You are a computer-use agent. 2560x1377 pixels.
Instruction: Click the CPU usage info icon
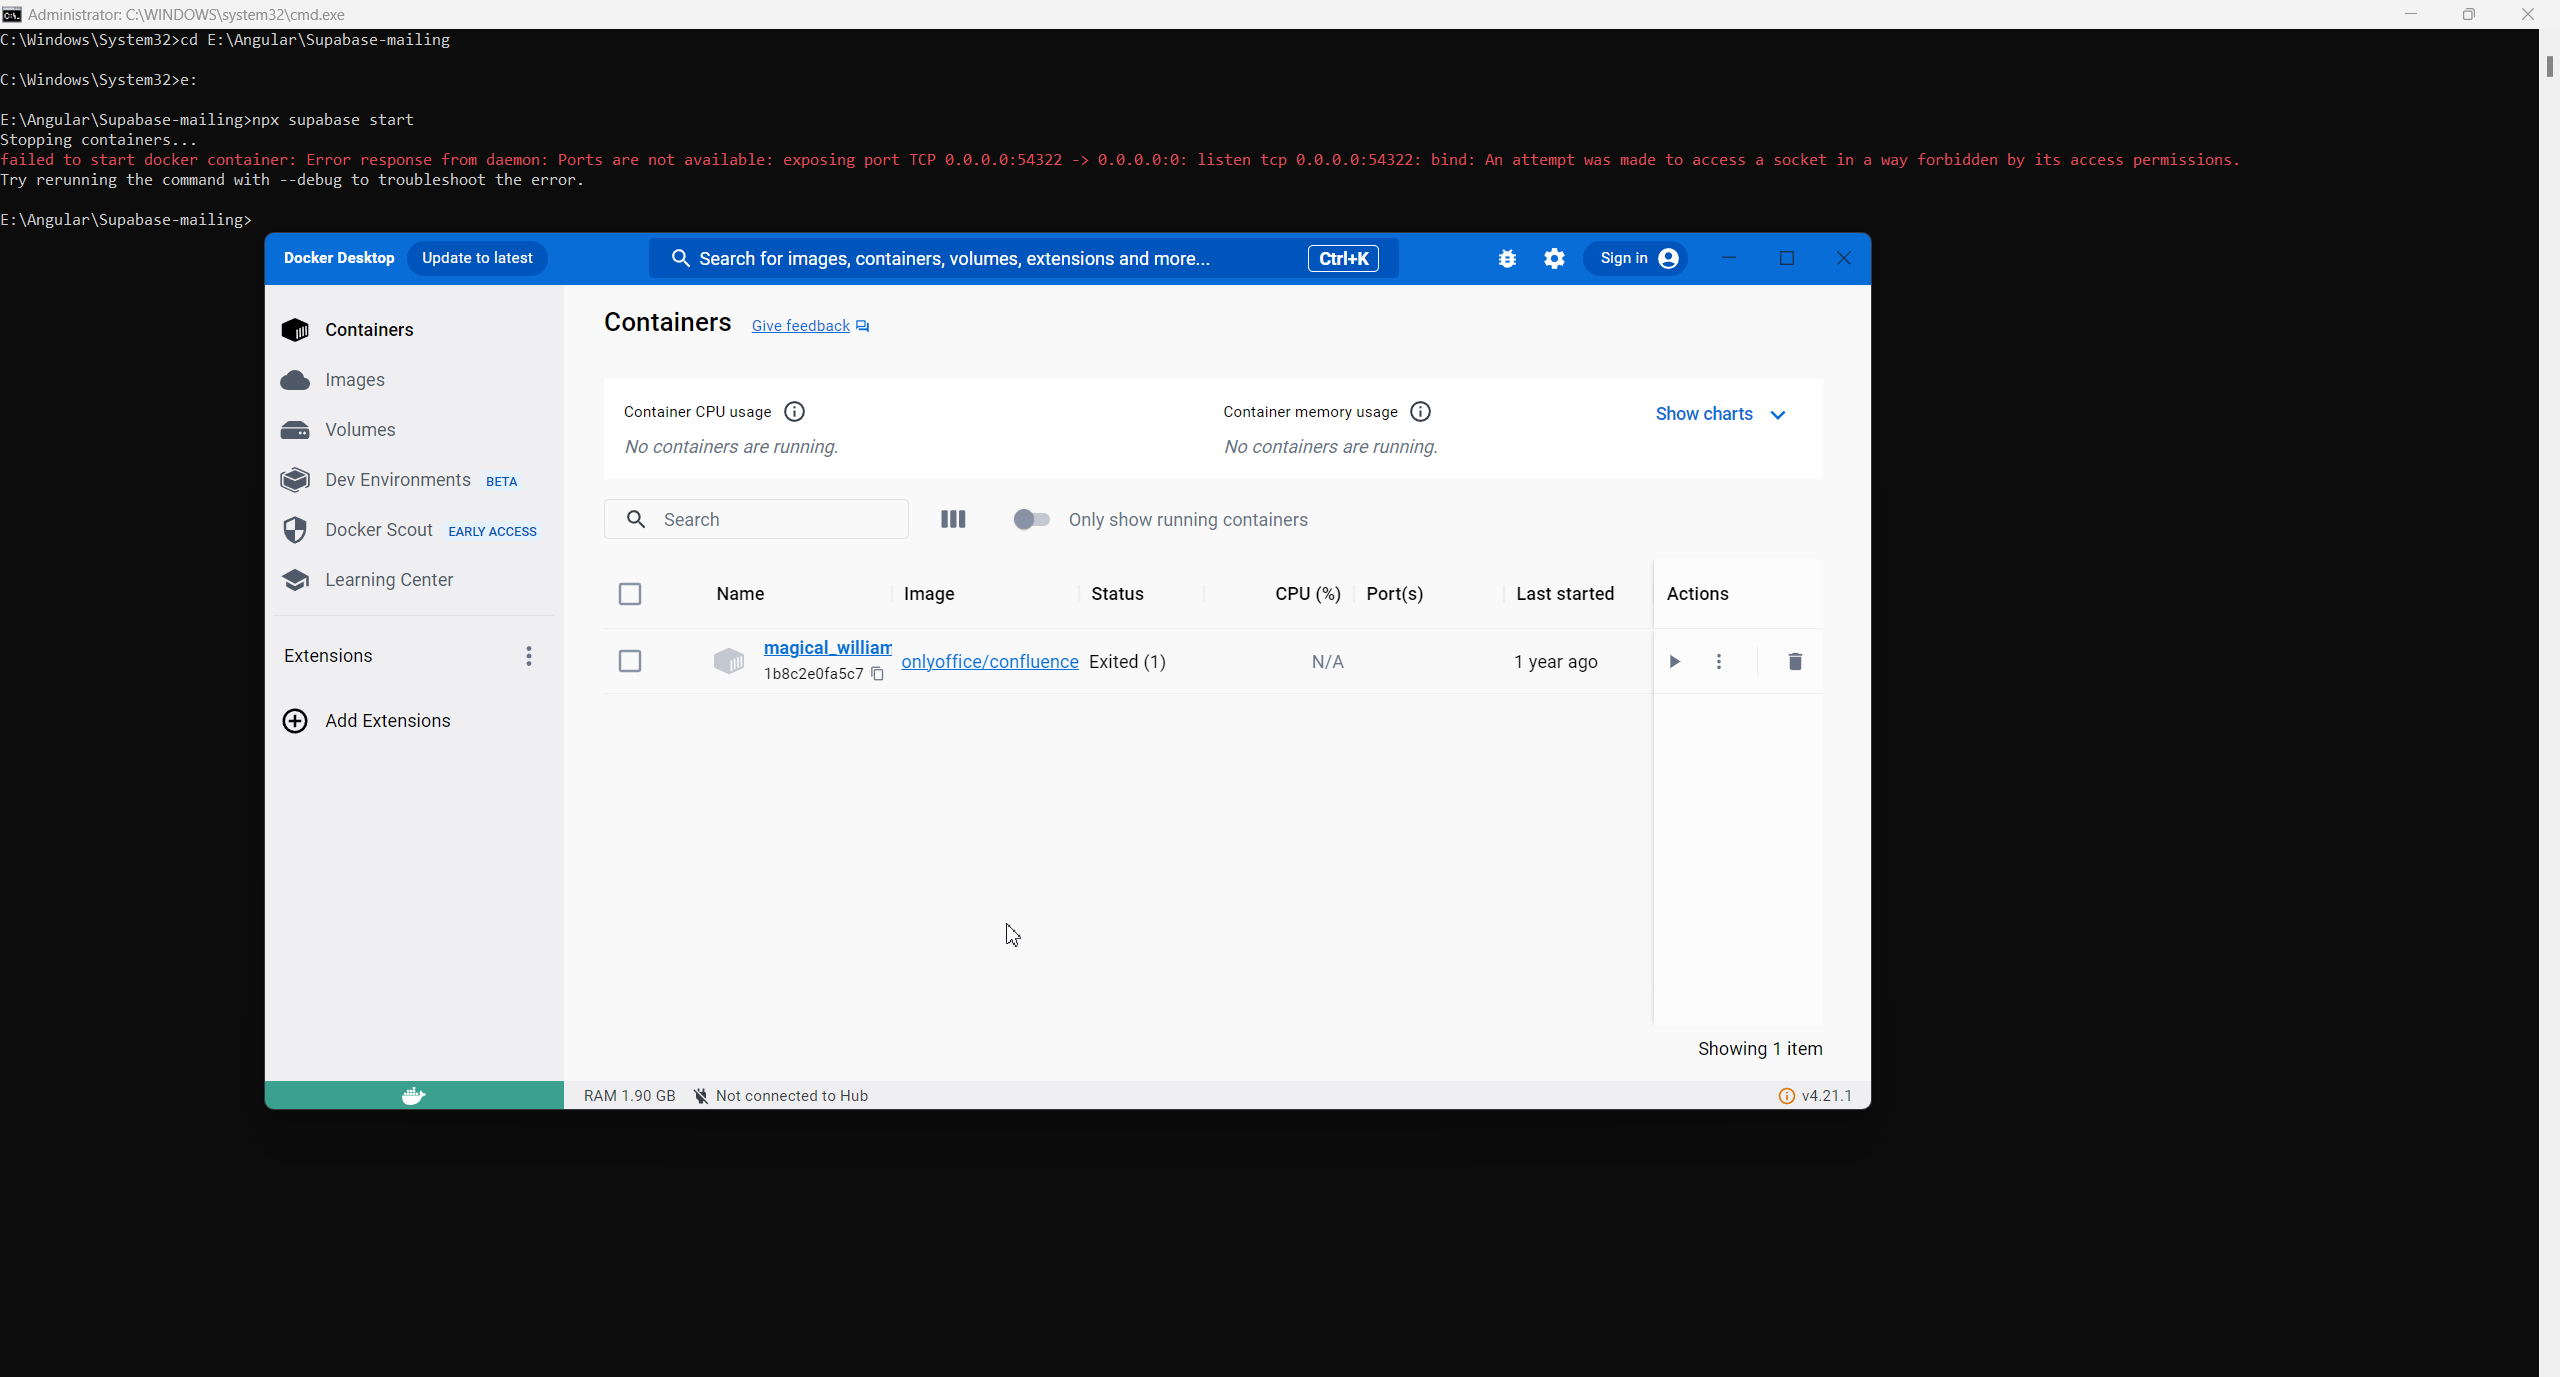pos(794,412)
